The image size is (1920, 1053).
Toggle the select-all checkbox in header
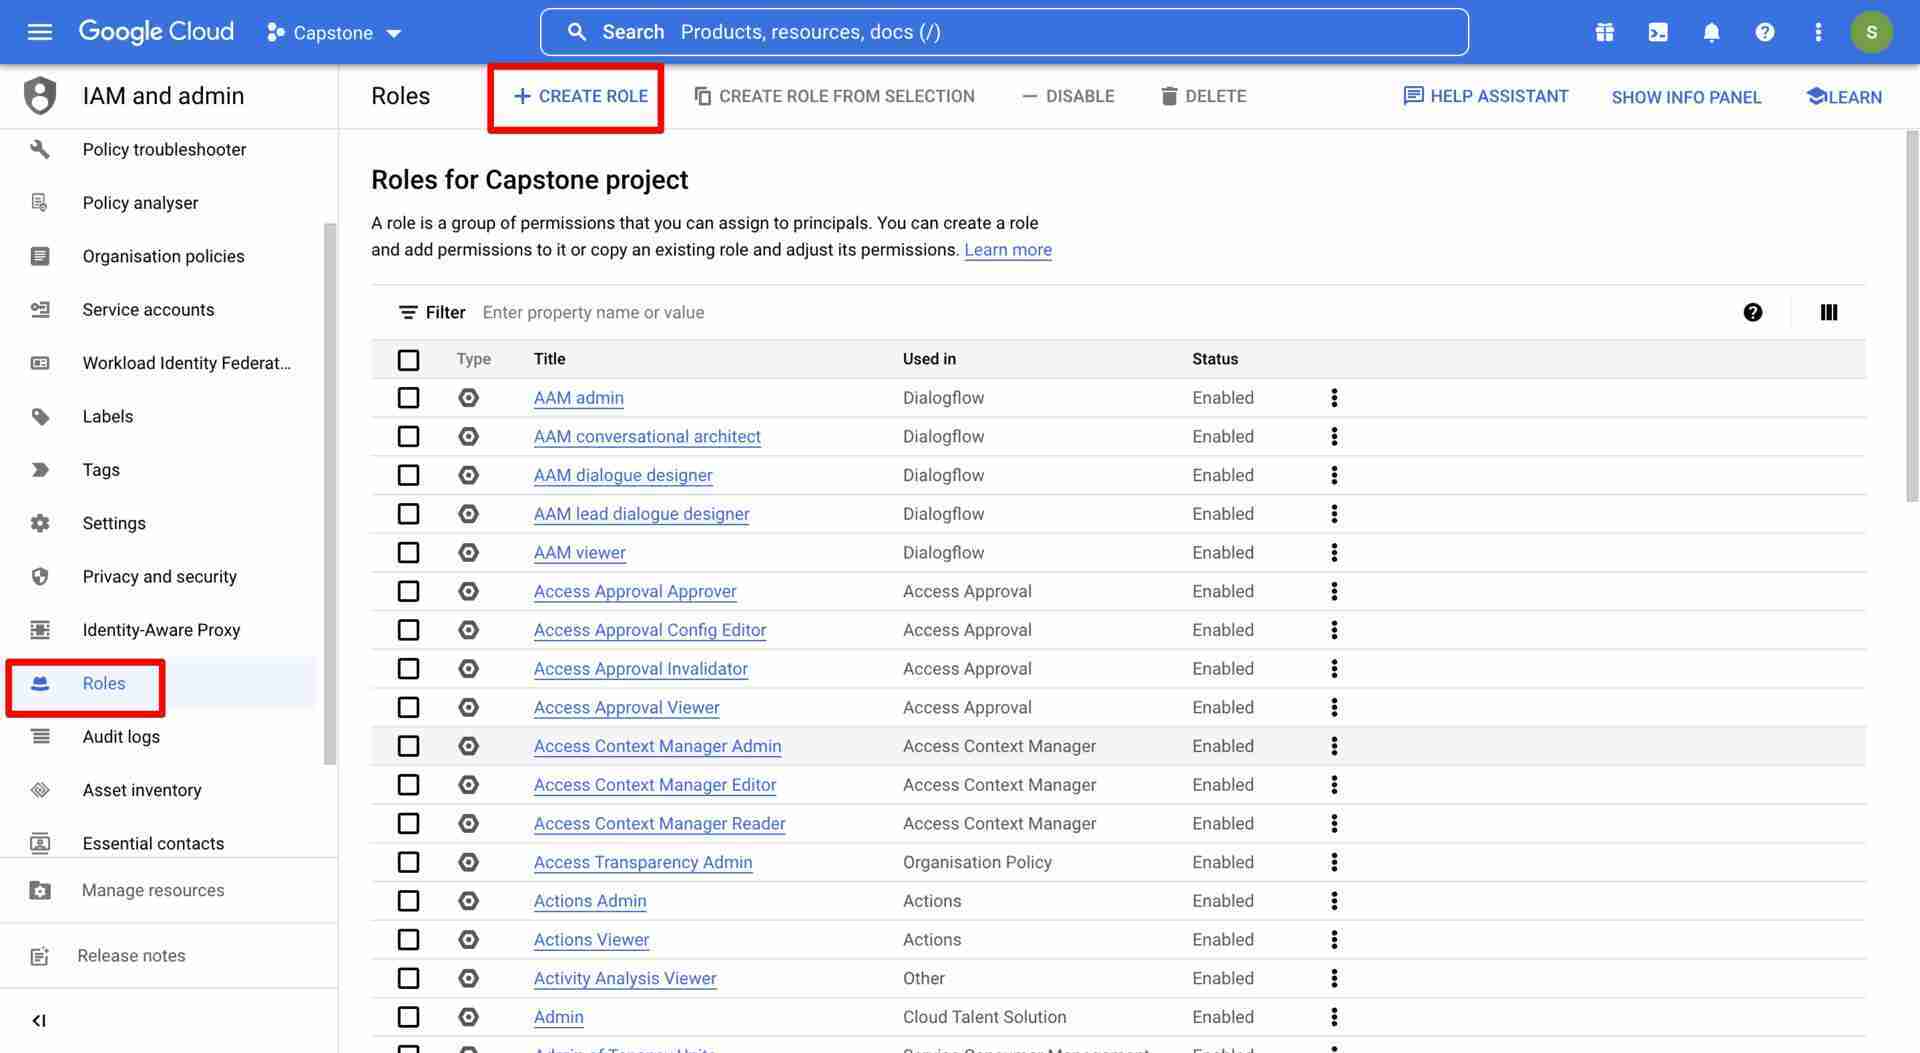[x=408, y=360]
